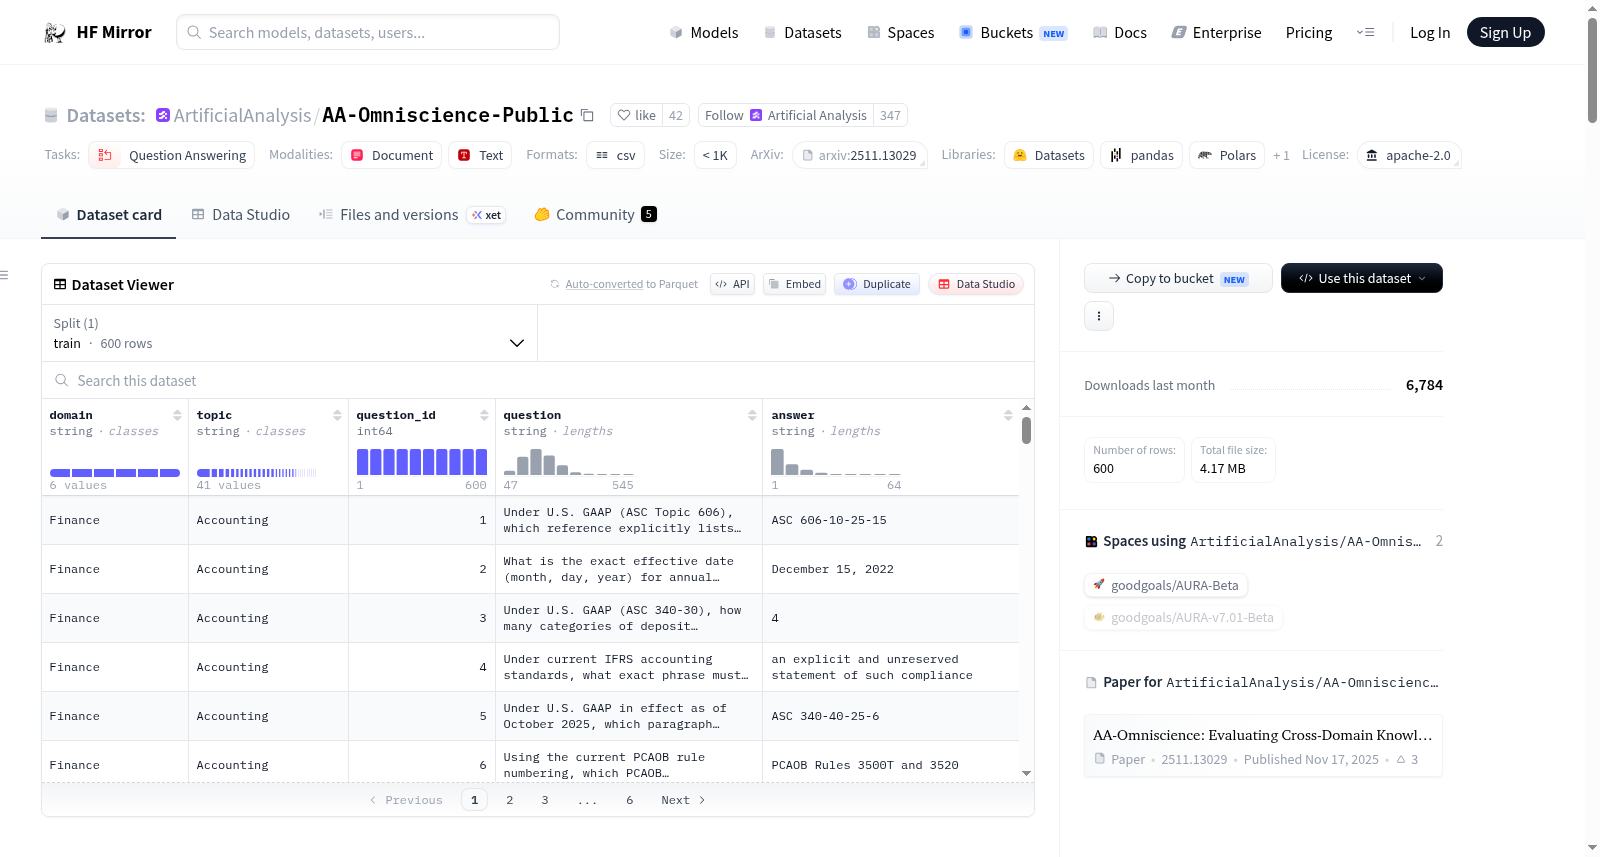Open Spaces in the top navigation
This screenshot has height=857, width=1600.
pyautogui.click(x=901, y=32)
